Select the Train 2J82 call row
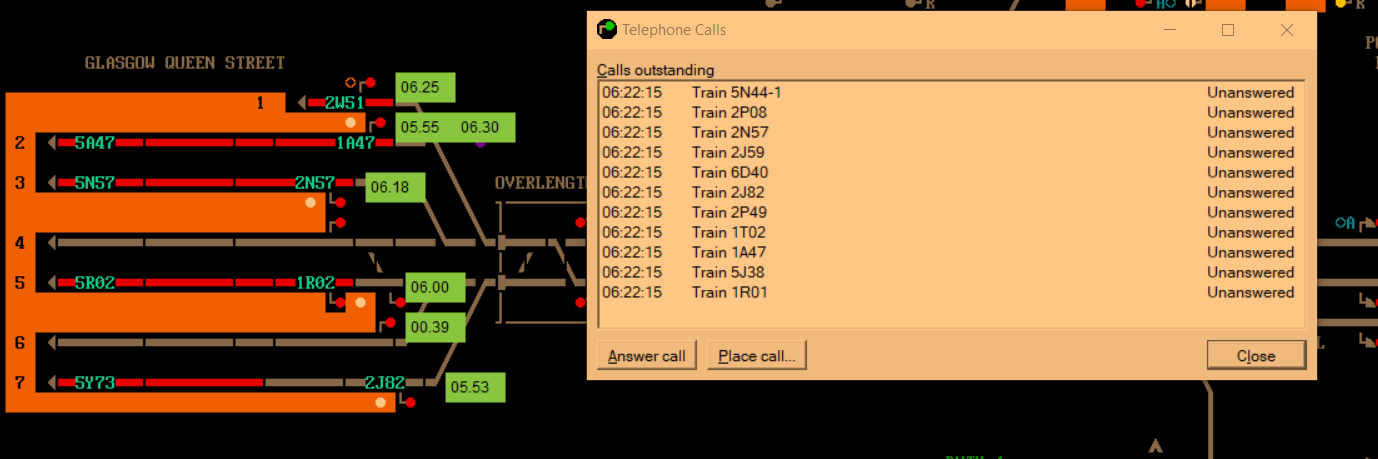 pos(950,193)
